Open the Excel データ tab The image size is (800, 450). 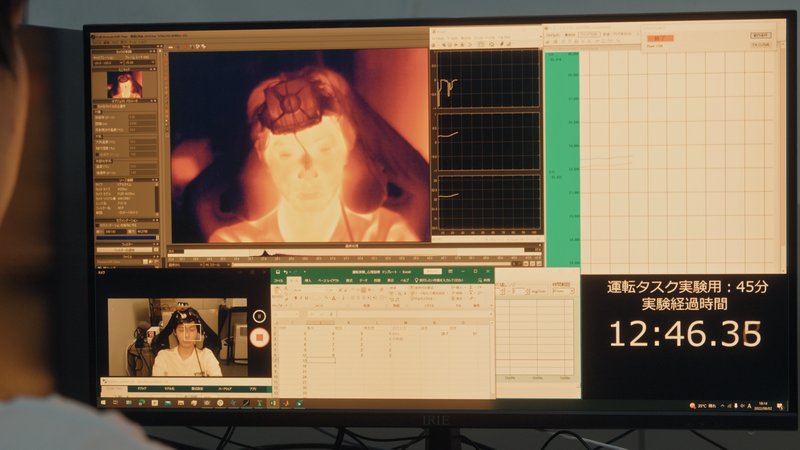pyautogui.click(x=363, y=281)
